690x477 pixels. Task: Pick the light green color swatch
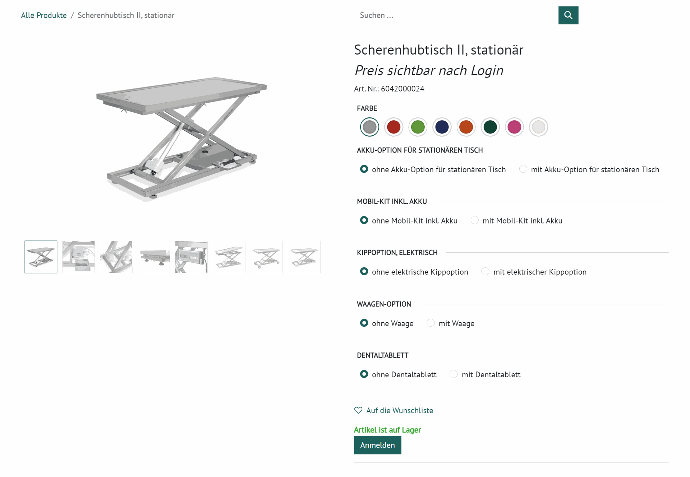coord(418,127)
